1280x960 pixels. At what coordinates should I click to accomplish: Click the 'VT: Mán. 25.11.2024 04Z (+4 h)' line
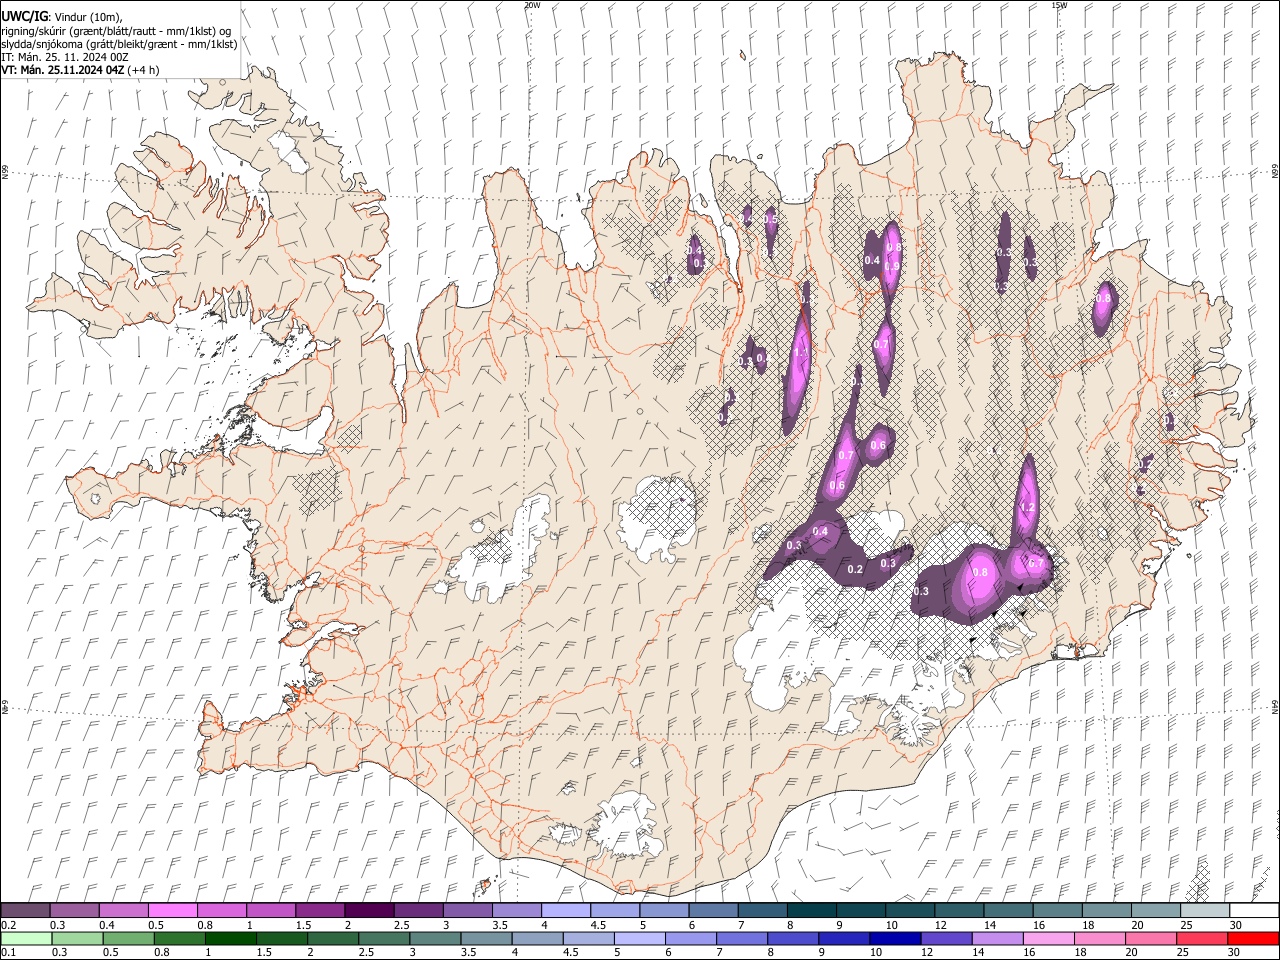point(79,70)
